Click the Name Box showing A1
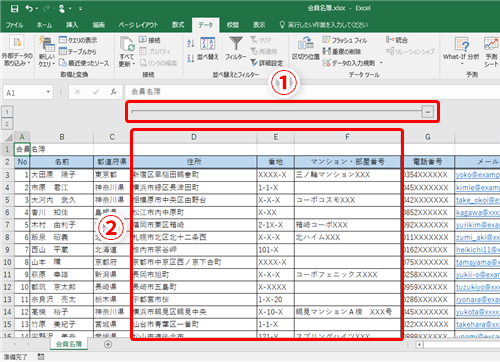Viewport: 500px width, 362px height. pos(24,93)
